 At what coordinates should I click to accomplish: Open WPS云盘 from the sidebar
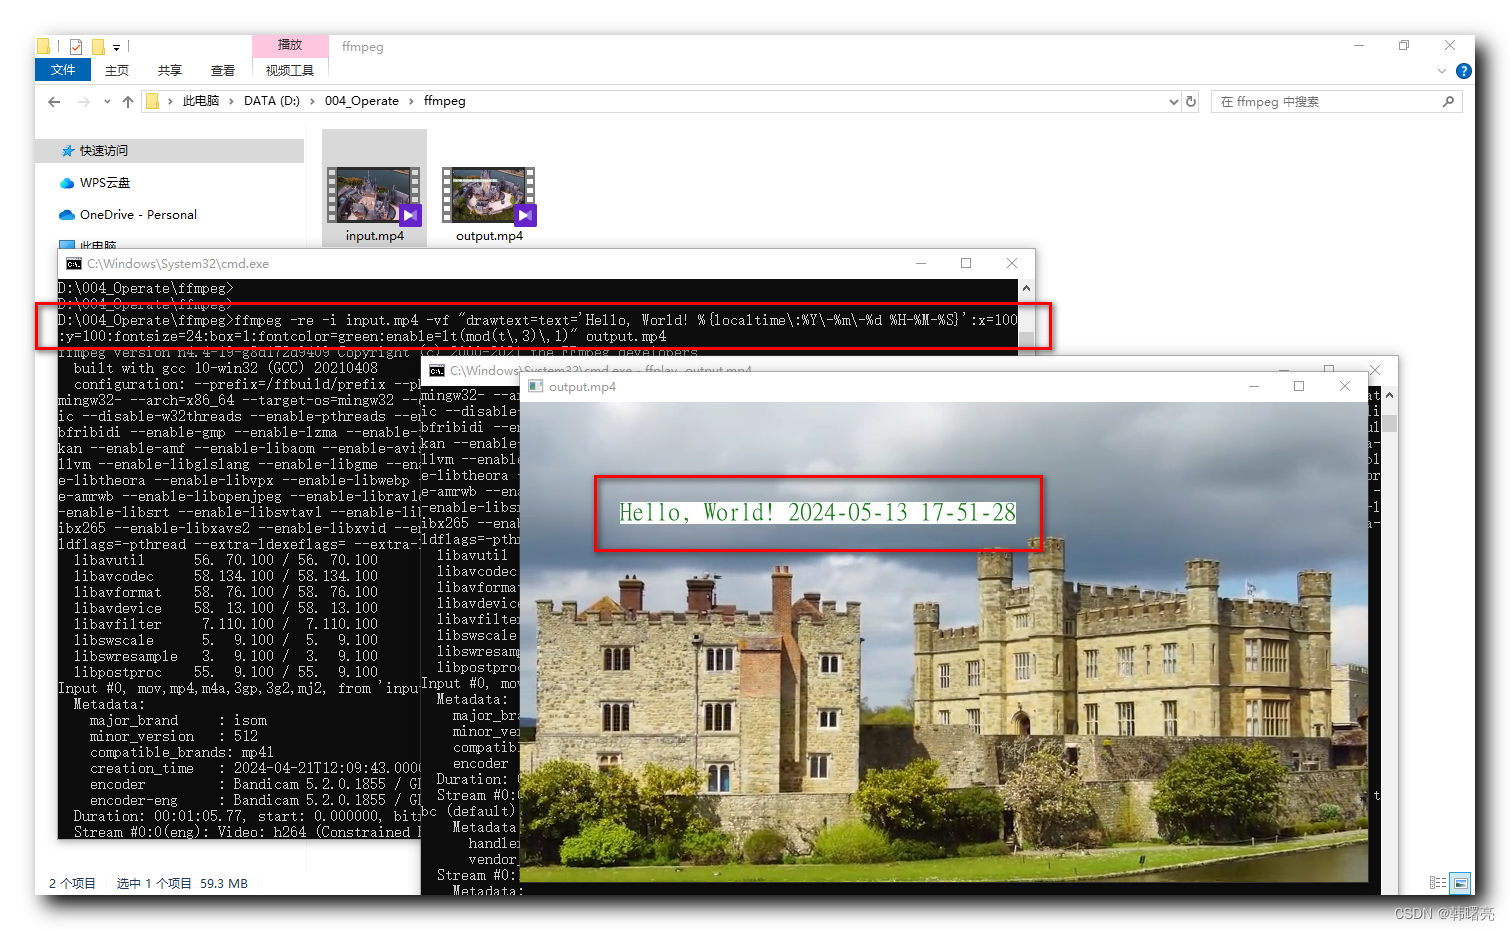[x=102, y=182]
